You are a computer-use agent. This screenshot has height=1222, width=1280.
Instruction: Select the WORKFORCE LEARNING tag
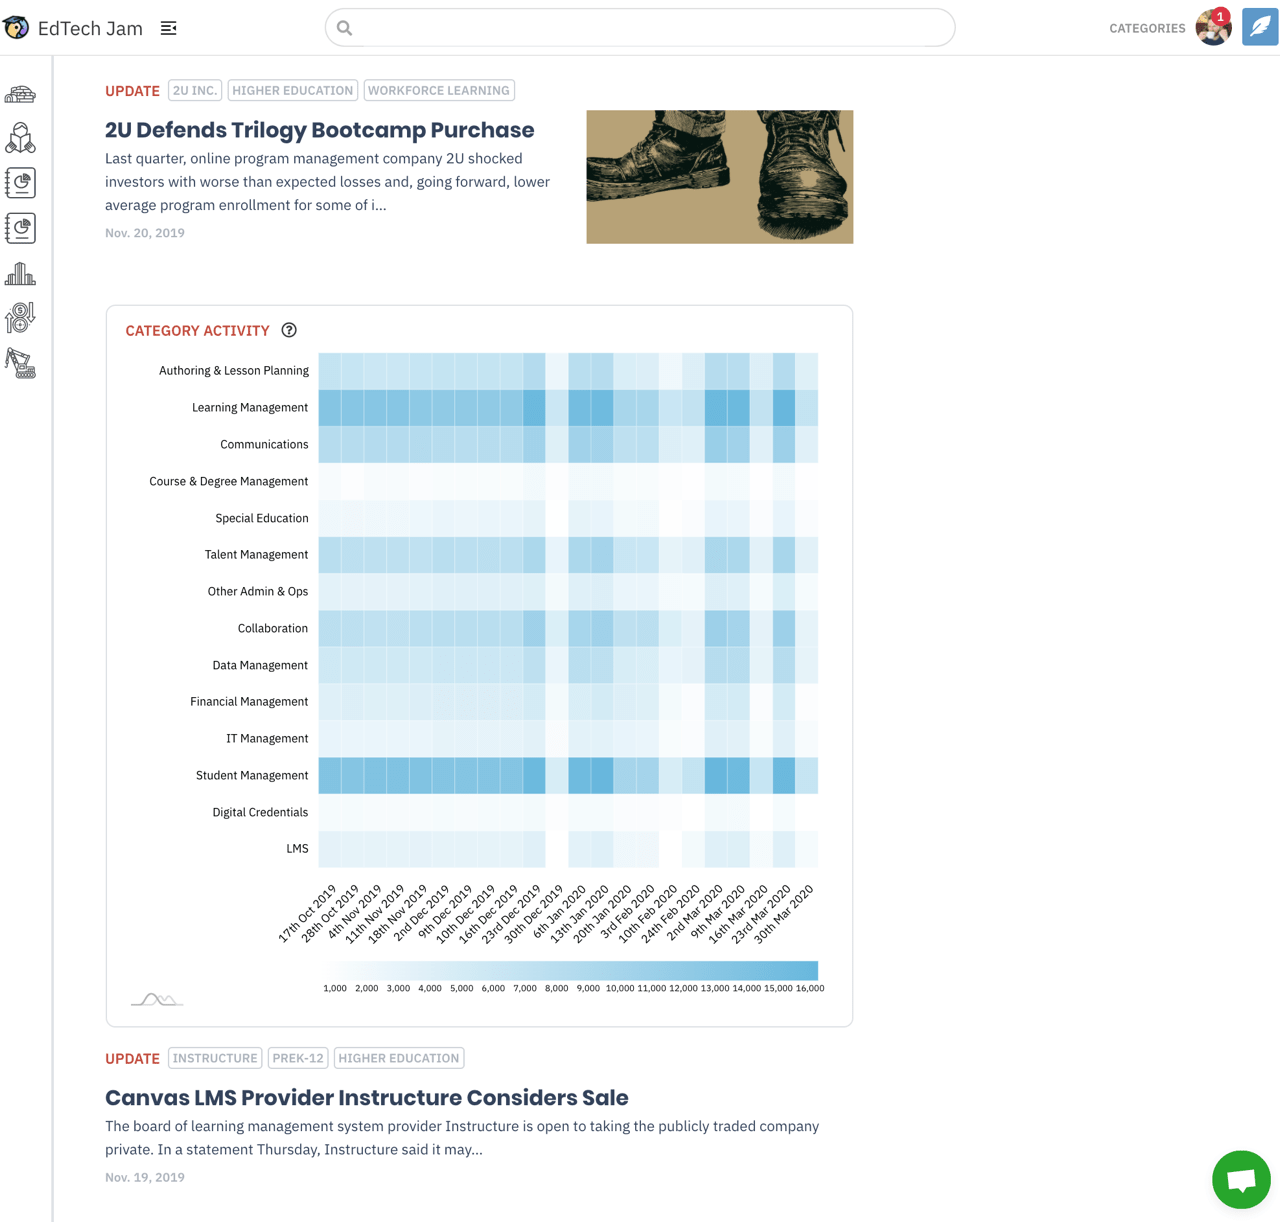[x=439, y=90]
